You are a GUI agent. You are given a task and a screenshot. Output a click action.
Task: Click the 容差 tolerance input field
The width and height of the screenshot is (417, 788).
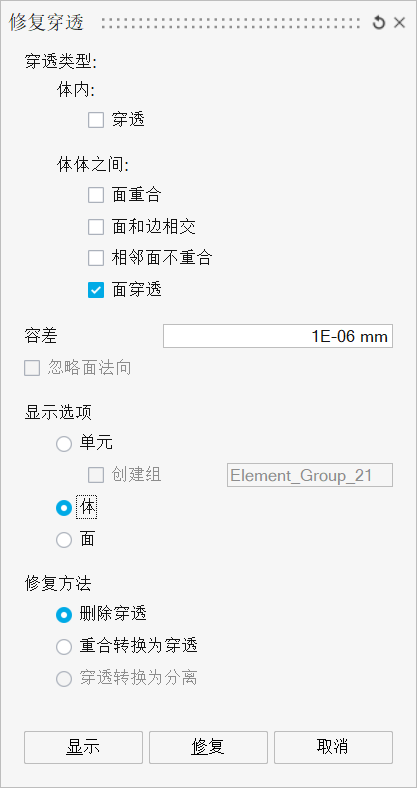[278, 336]
